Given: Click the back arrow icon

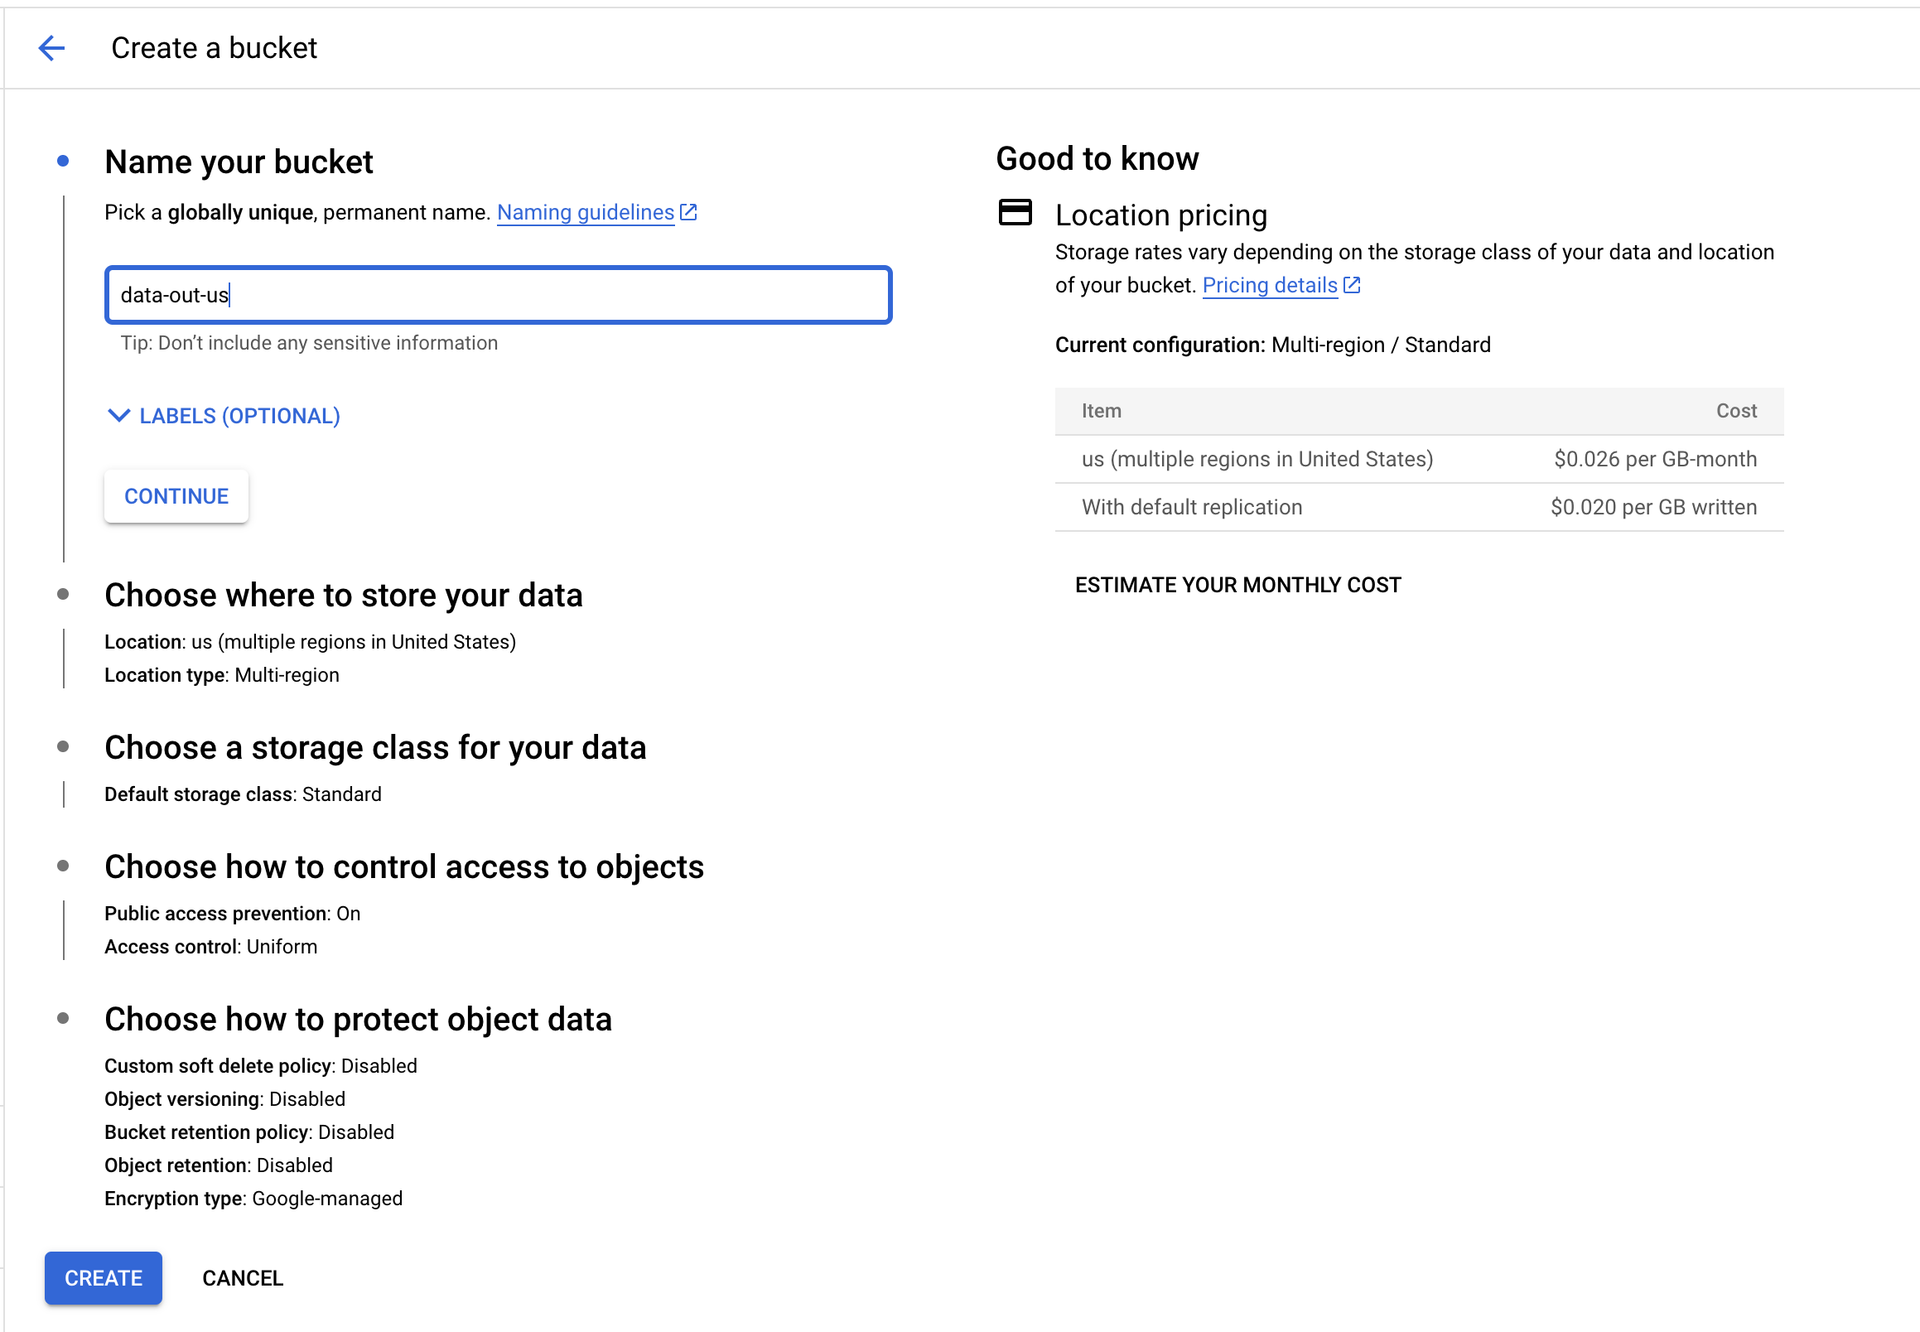Looking at the screenshot, I should pyautogui.click(x=51, y=48).
